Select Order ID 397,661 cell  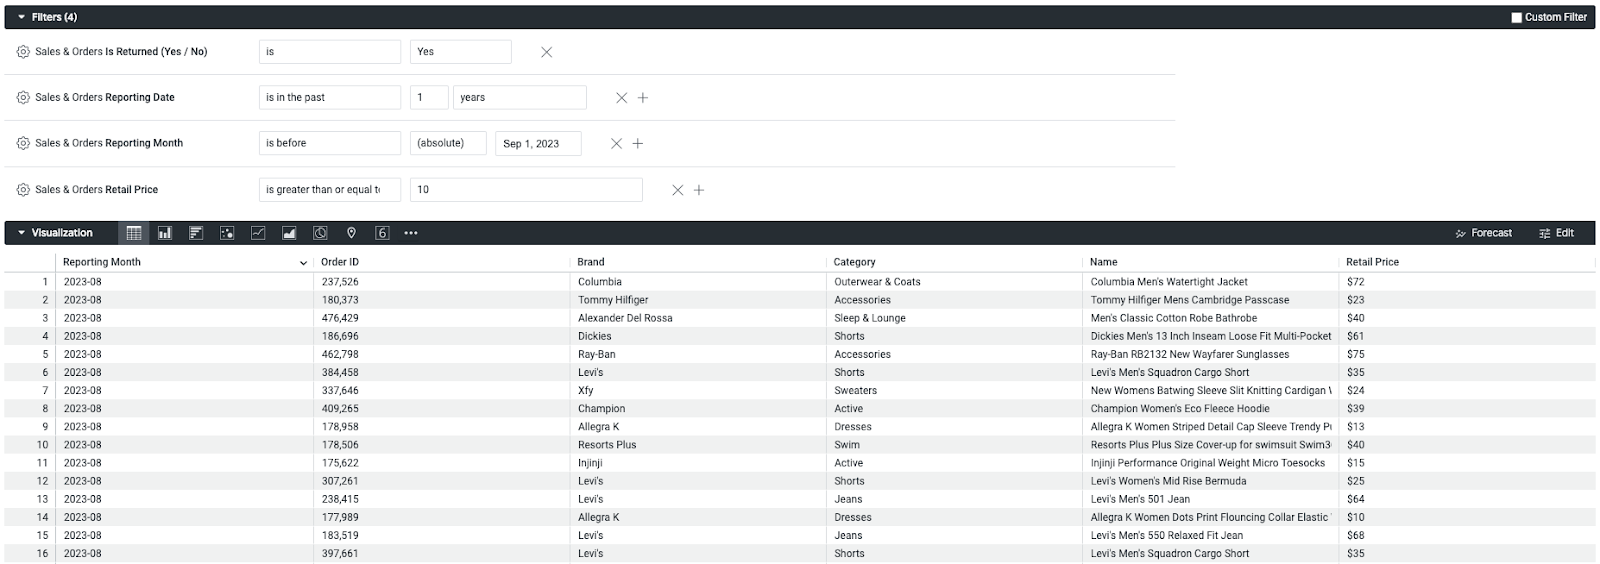pyautogui.click(x=442, y=553)
